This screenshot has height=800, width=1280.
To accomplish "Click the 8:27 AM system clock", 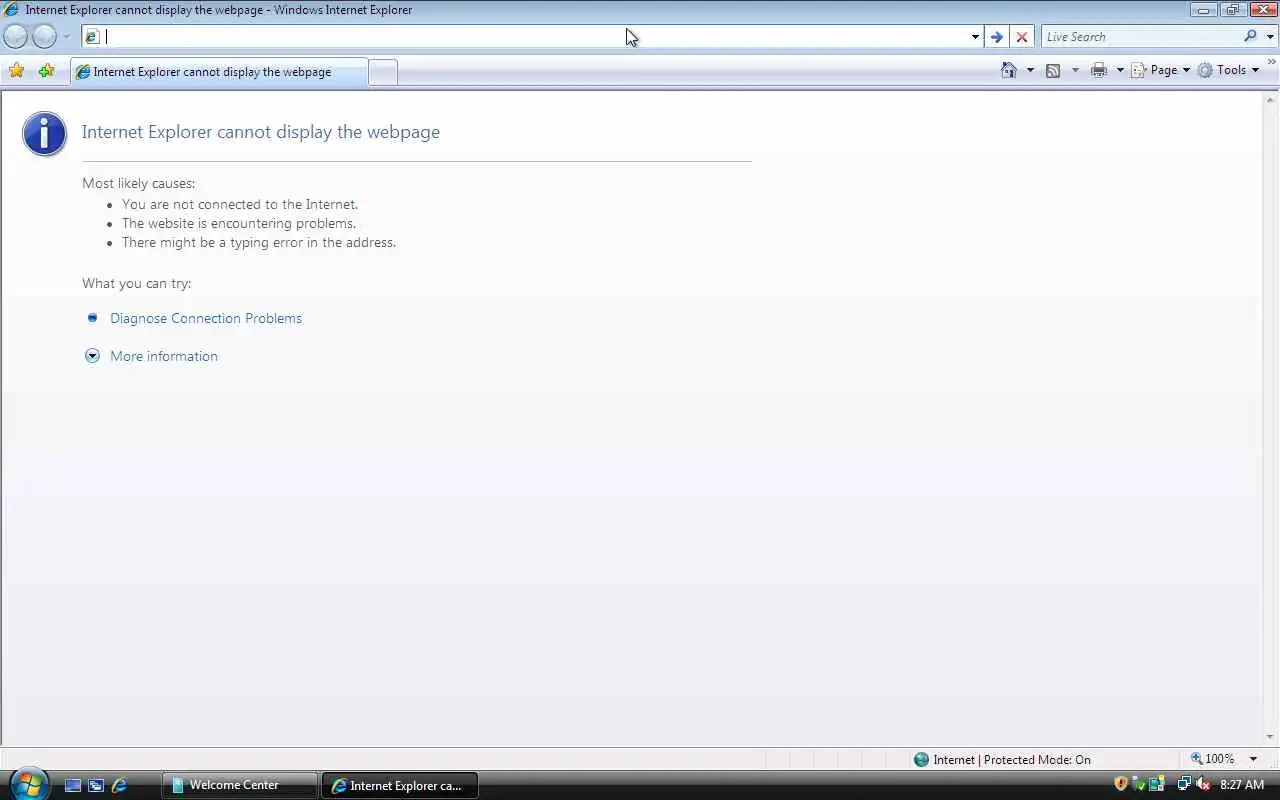I will pyautogui.click(x=1242, y=785).
